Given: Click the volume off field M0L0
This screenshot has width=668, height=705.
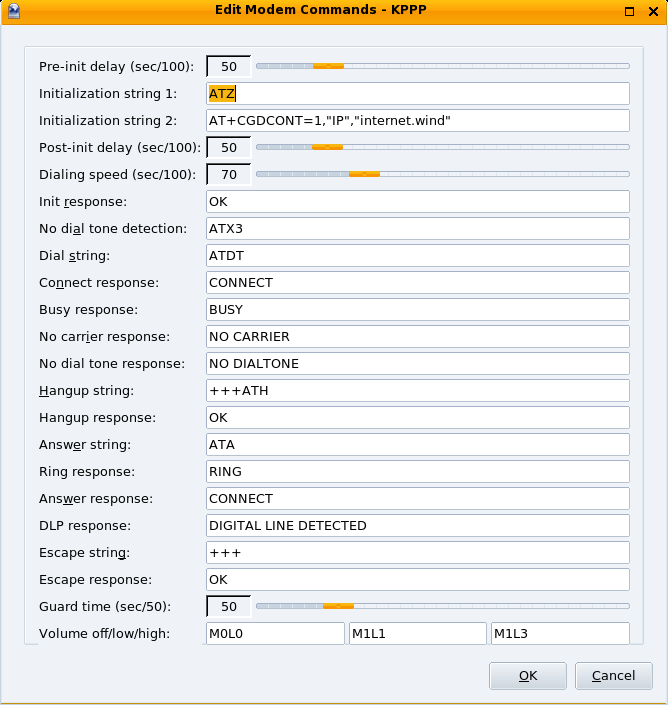Looking at the screenshot, I should [275, 634].
